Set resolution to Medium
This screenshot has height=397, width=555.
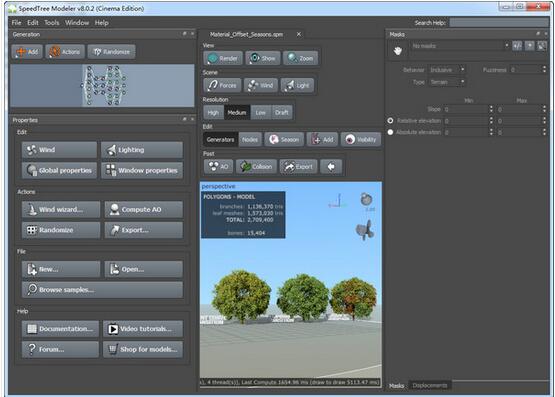tap(237, 113)
